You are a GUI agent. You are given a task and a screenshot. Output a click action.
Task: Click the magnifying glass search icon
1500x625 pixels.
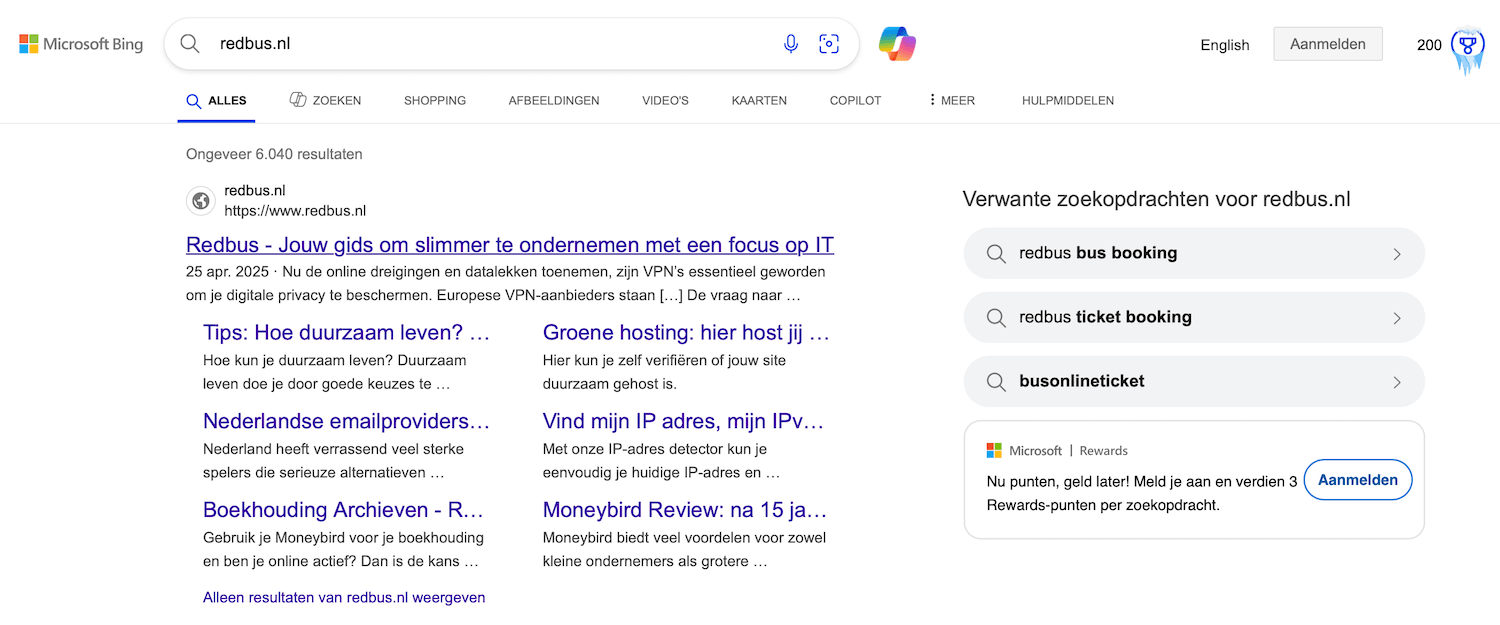[x=190, y=43]
